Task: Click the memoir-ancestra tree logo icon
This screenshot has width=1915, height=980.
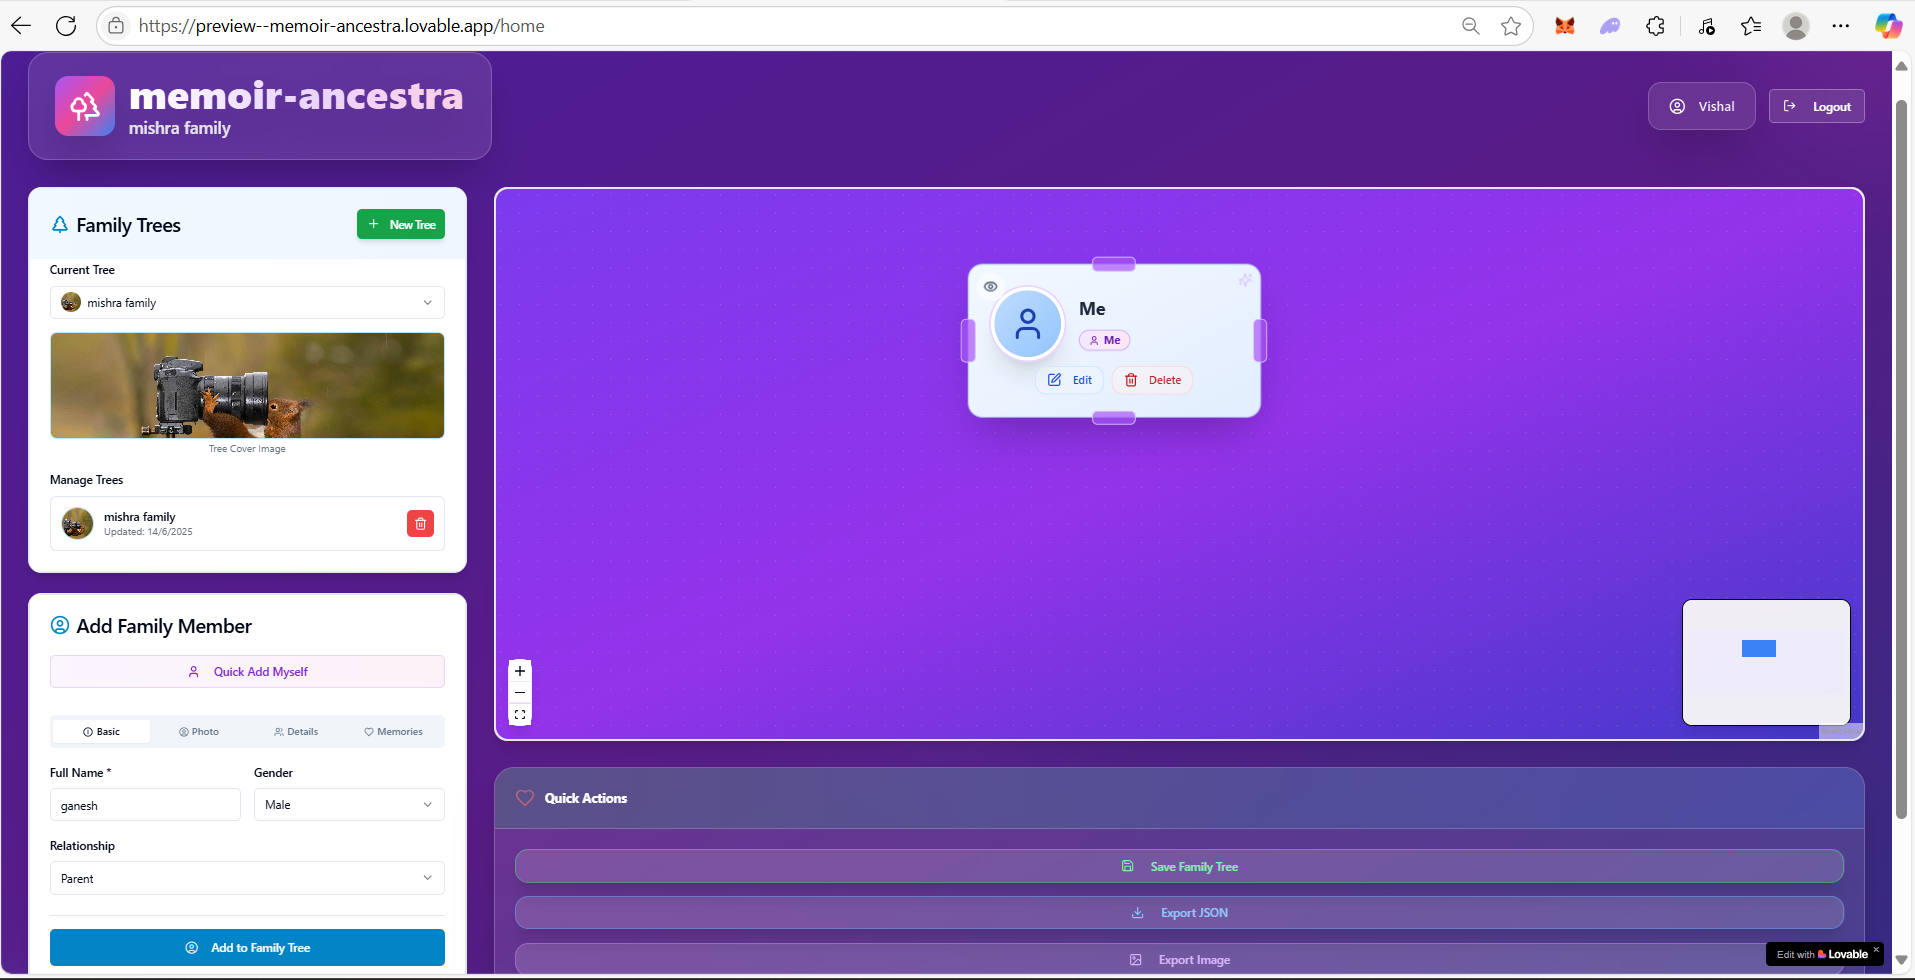Action: pyautogui.click(x=85, y=106)
